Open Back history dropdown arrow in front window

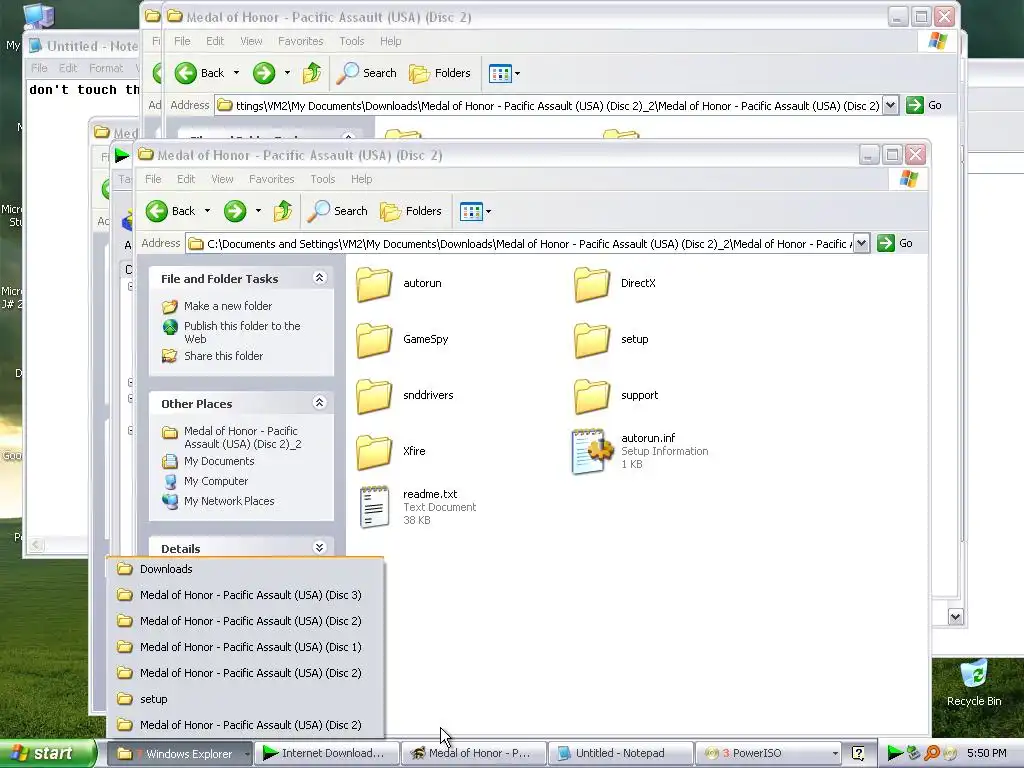click(x=208, y=211)
